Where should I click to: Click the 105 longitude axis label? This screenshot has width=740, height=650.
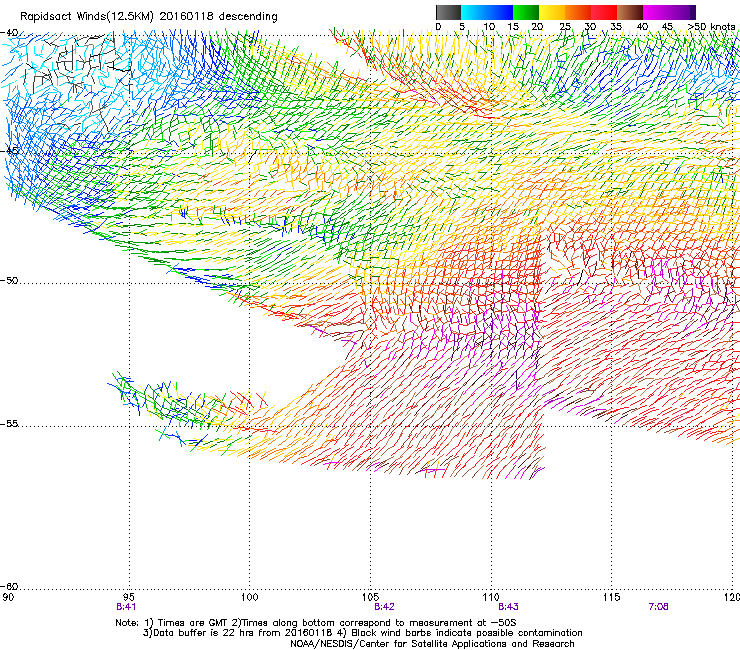[370, 597]
